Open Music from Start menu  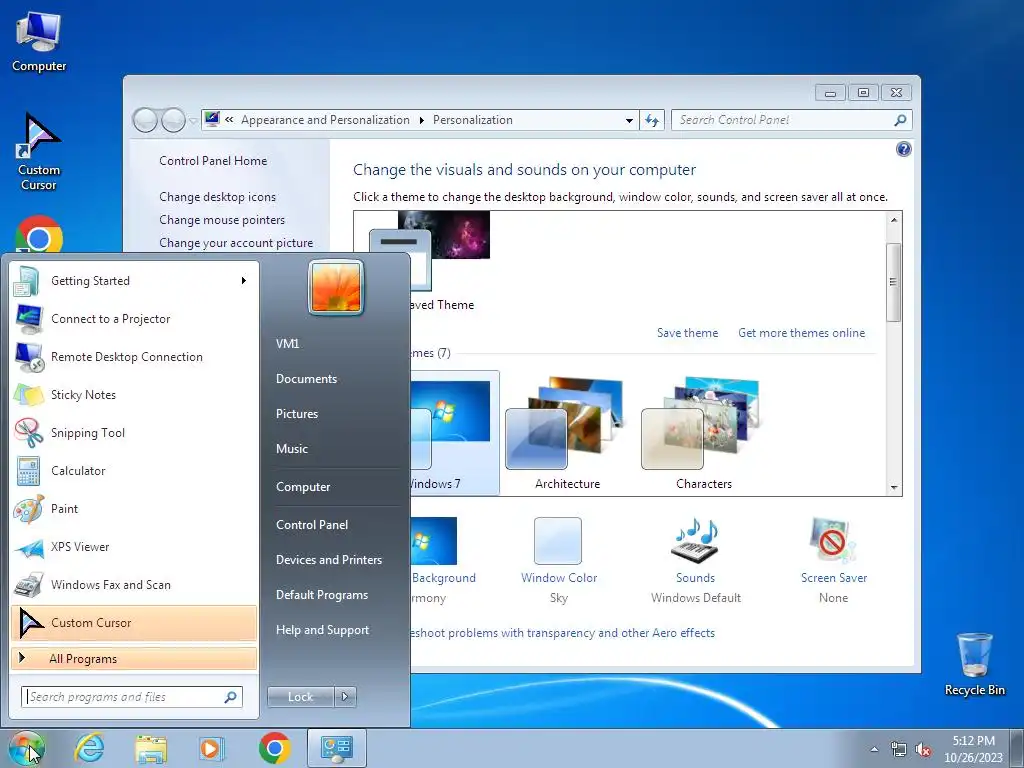coord(291,449)
